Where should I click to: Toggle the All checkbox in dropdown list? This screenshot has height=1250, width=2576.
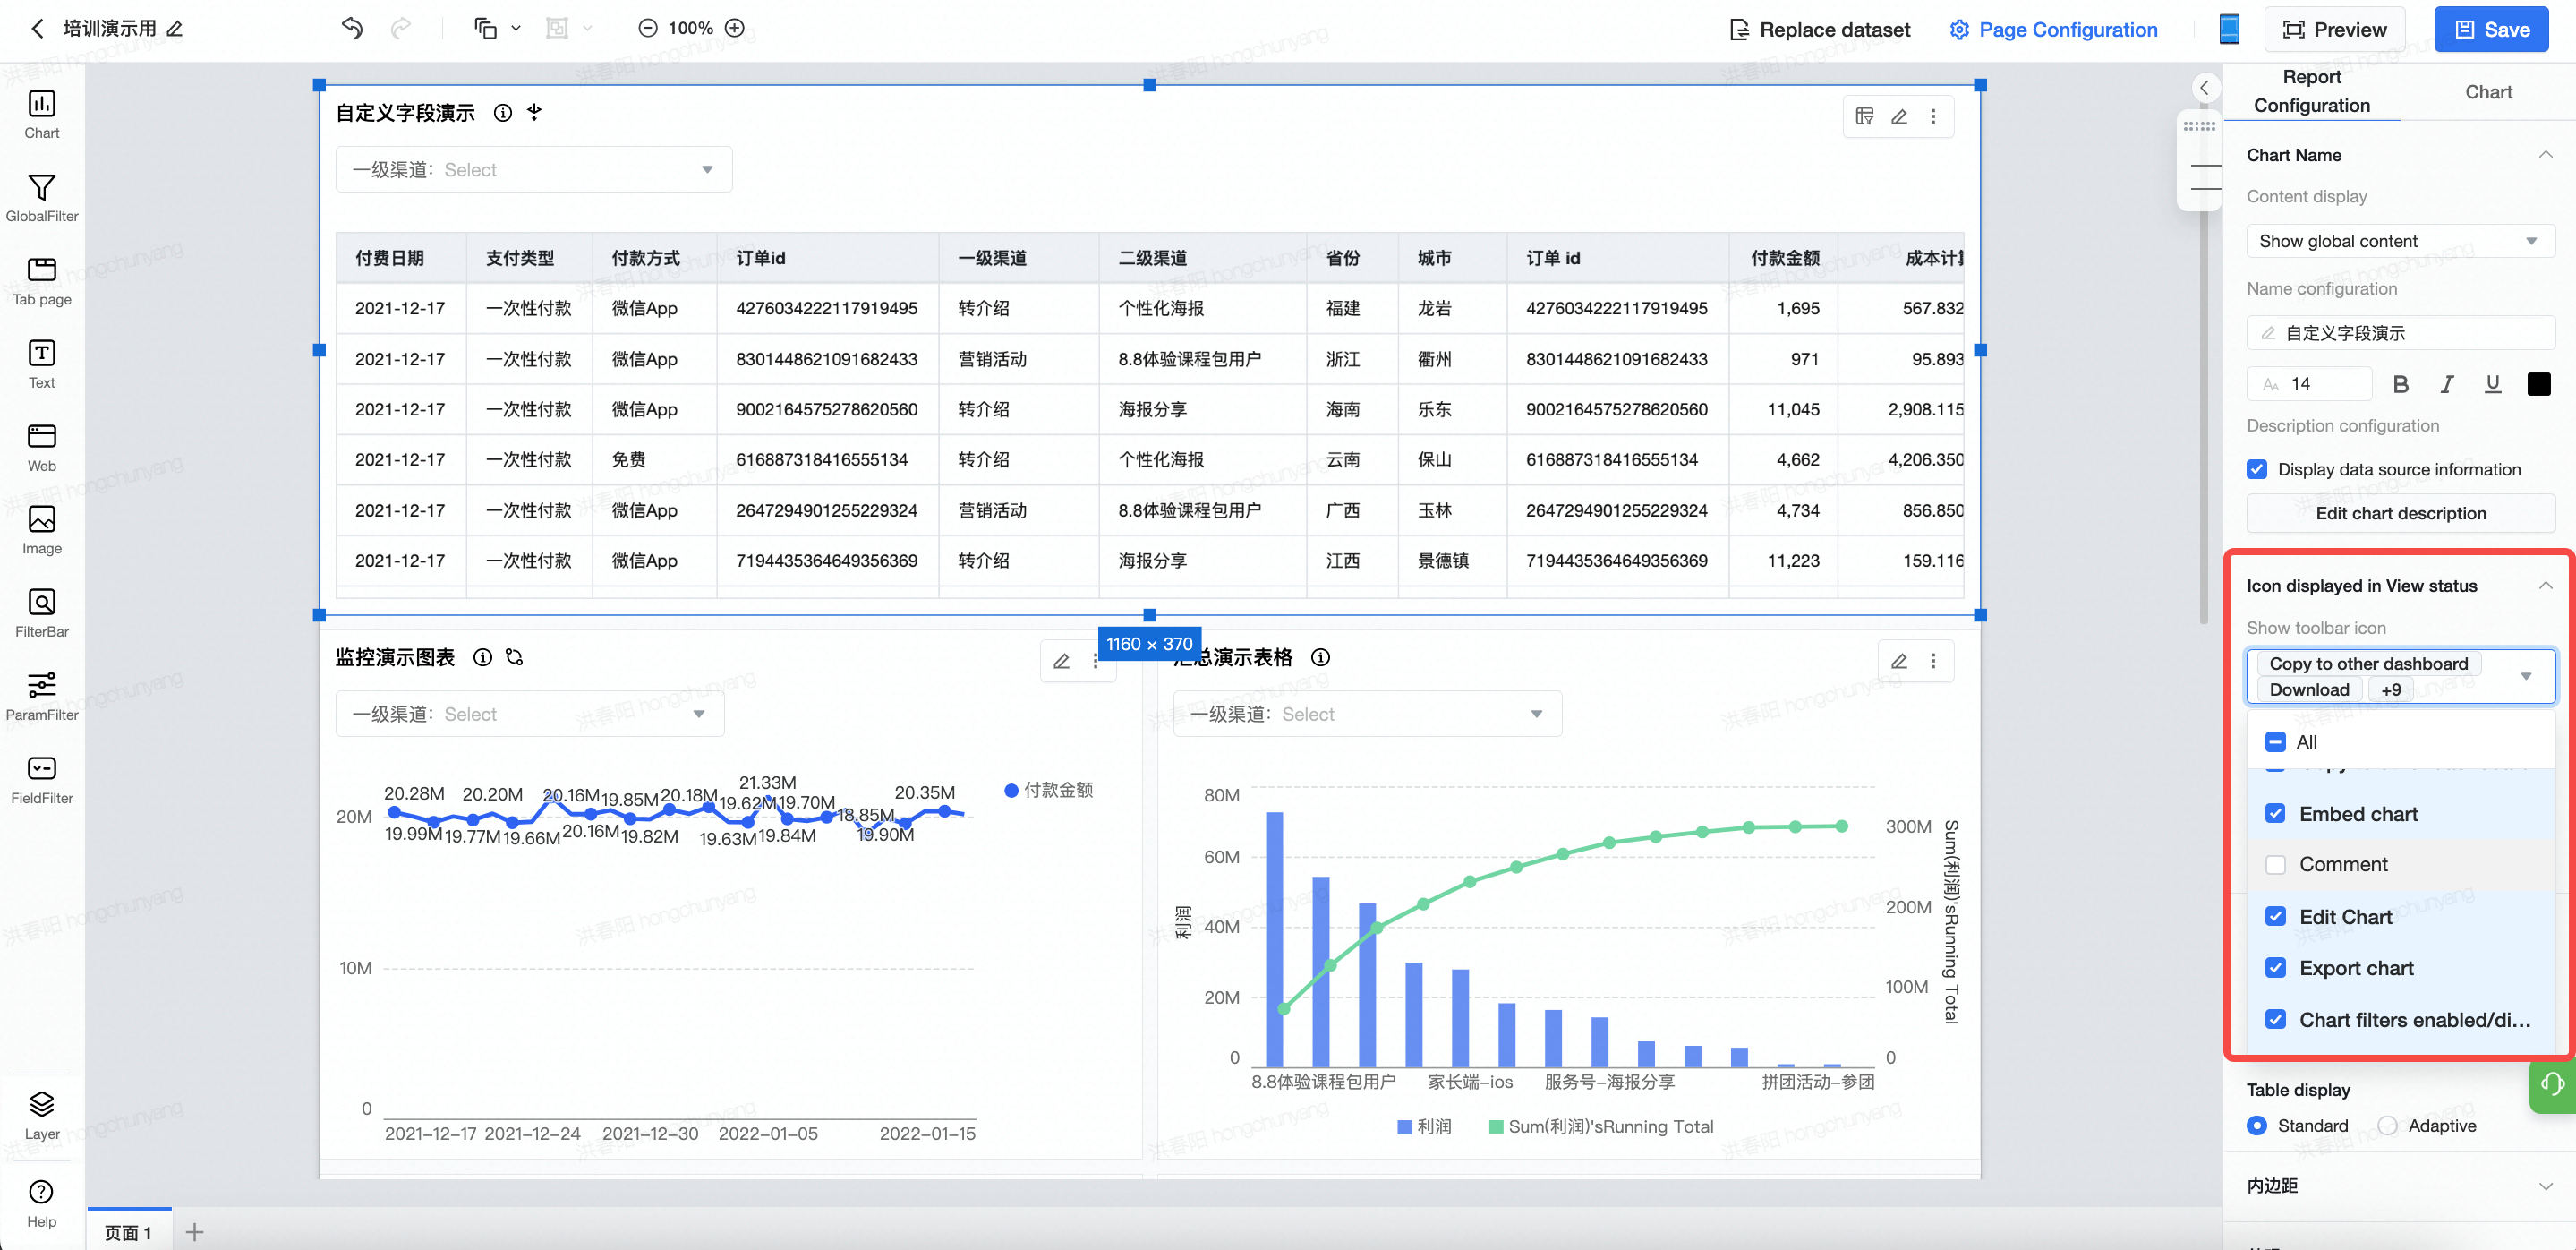tap(2276, 742)
